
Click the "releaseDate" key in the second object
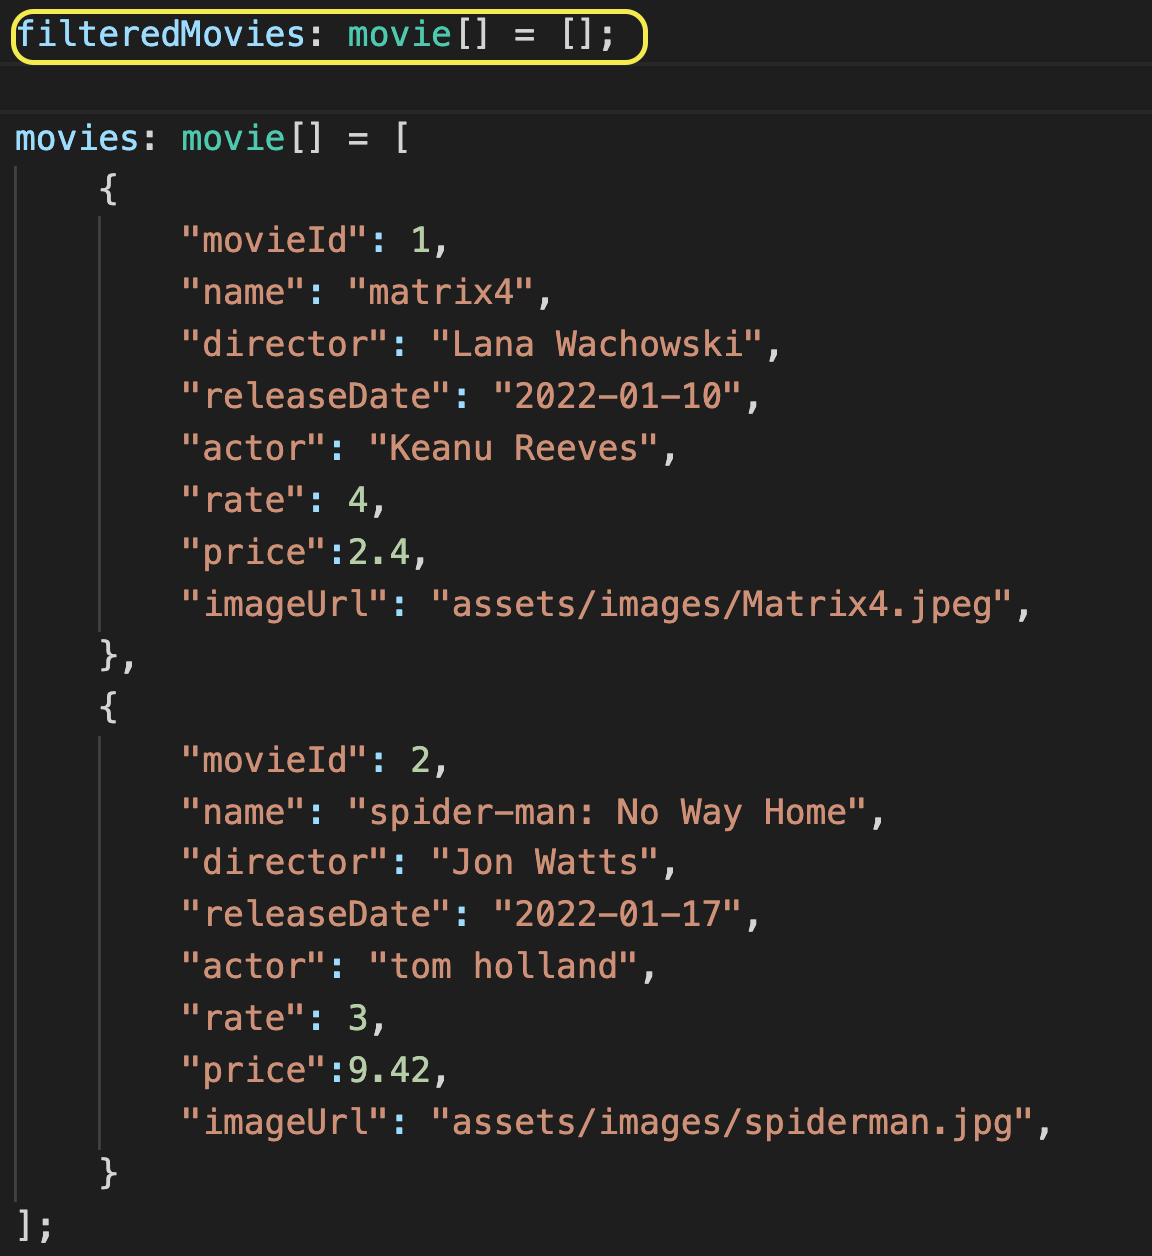coord(316,914)
